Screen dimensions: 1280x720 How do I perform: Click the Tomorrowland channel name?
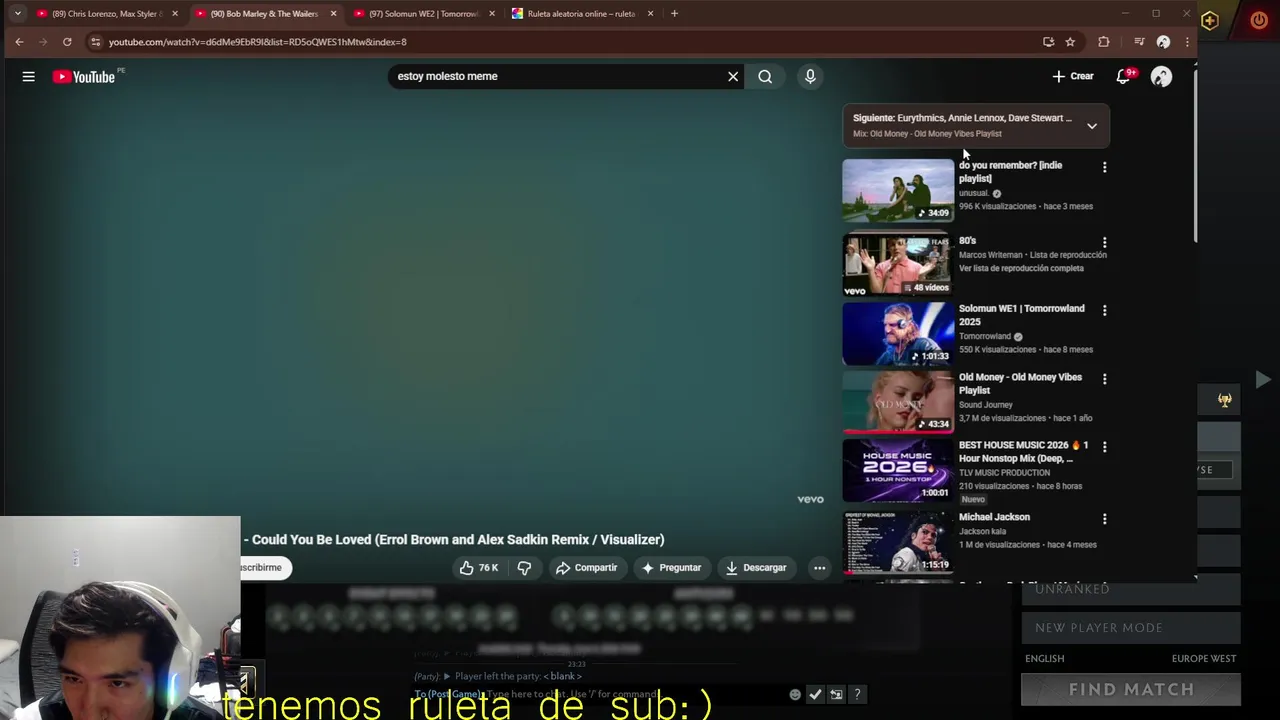(x=985, y=336)
